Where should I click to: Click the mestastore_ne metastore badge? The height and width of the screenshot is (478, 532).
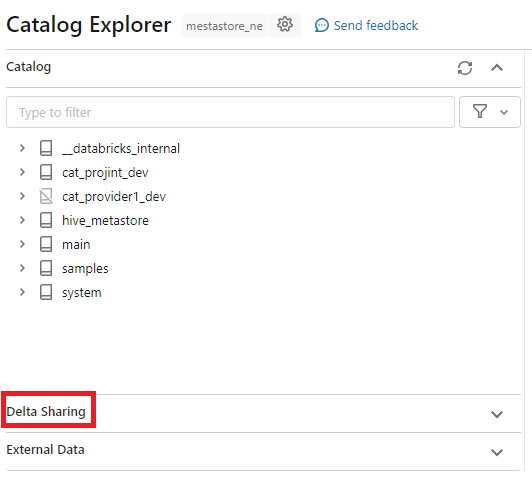pos(224,25)
